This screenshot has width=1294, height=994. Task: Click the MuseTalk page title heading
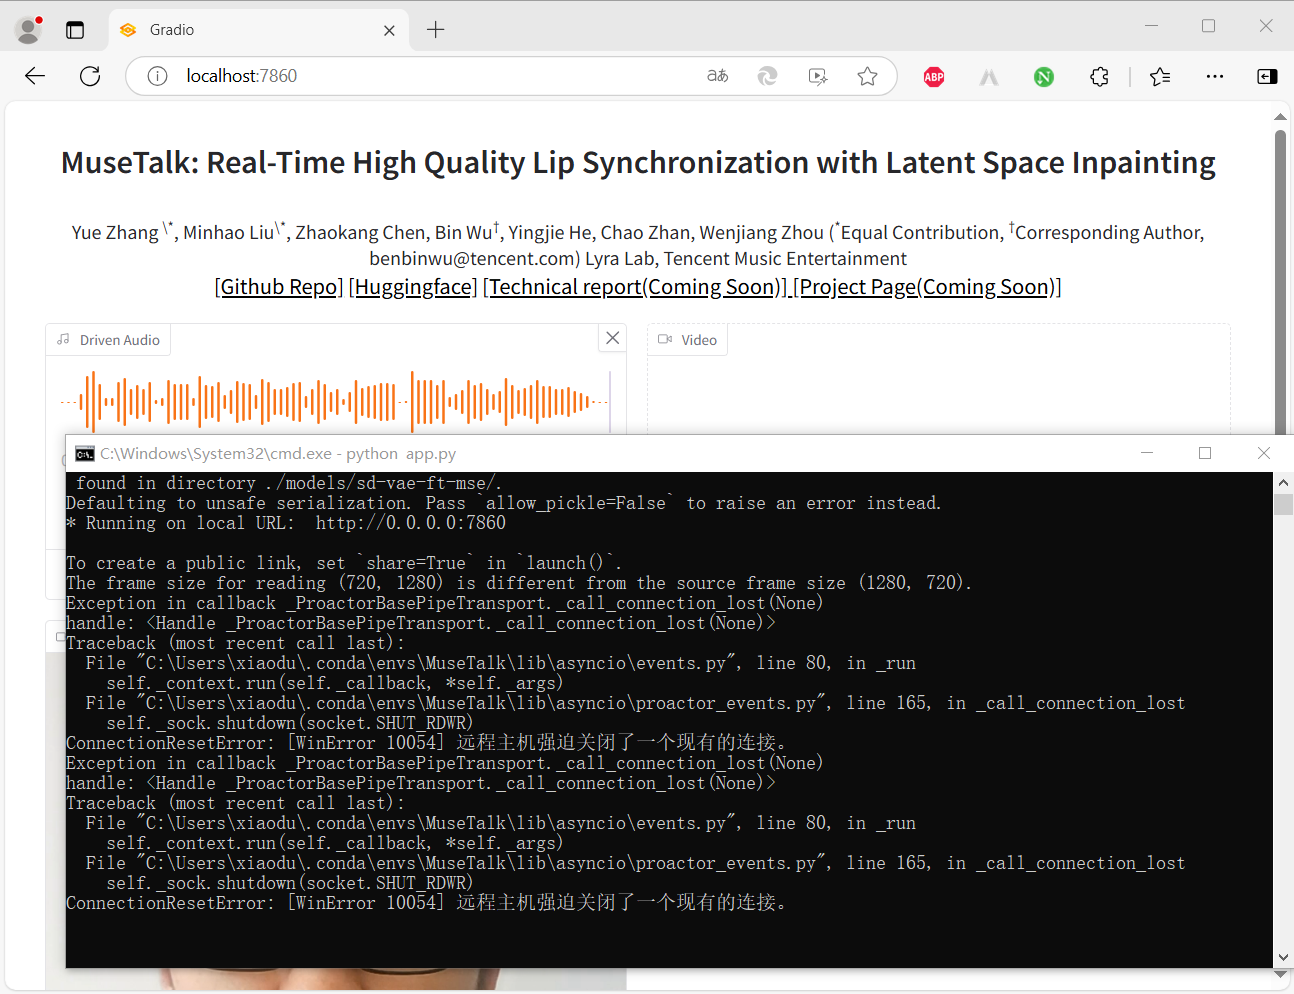[638, 163]
